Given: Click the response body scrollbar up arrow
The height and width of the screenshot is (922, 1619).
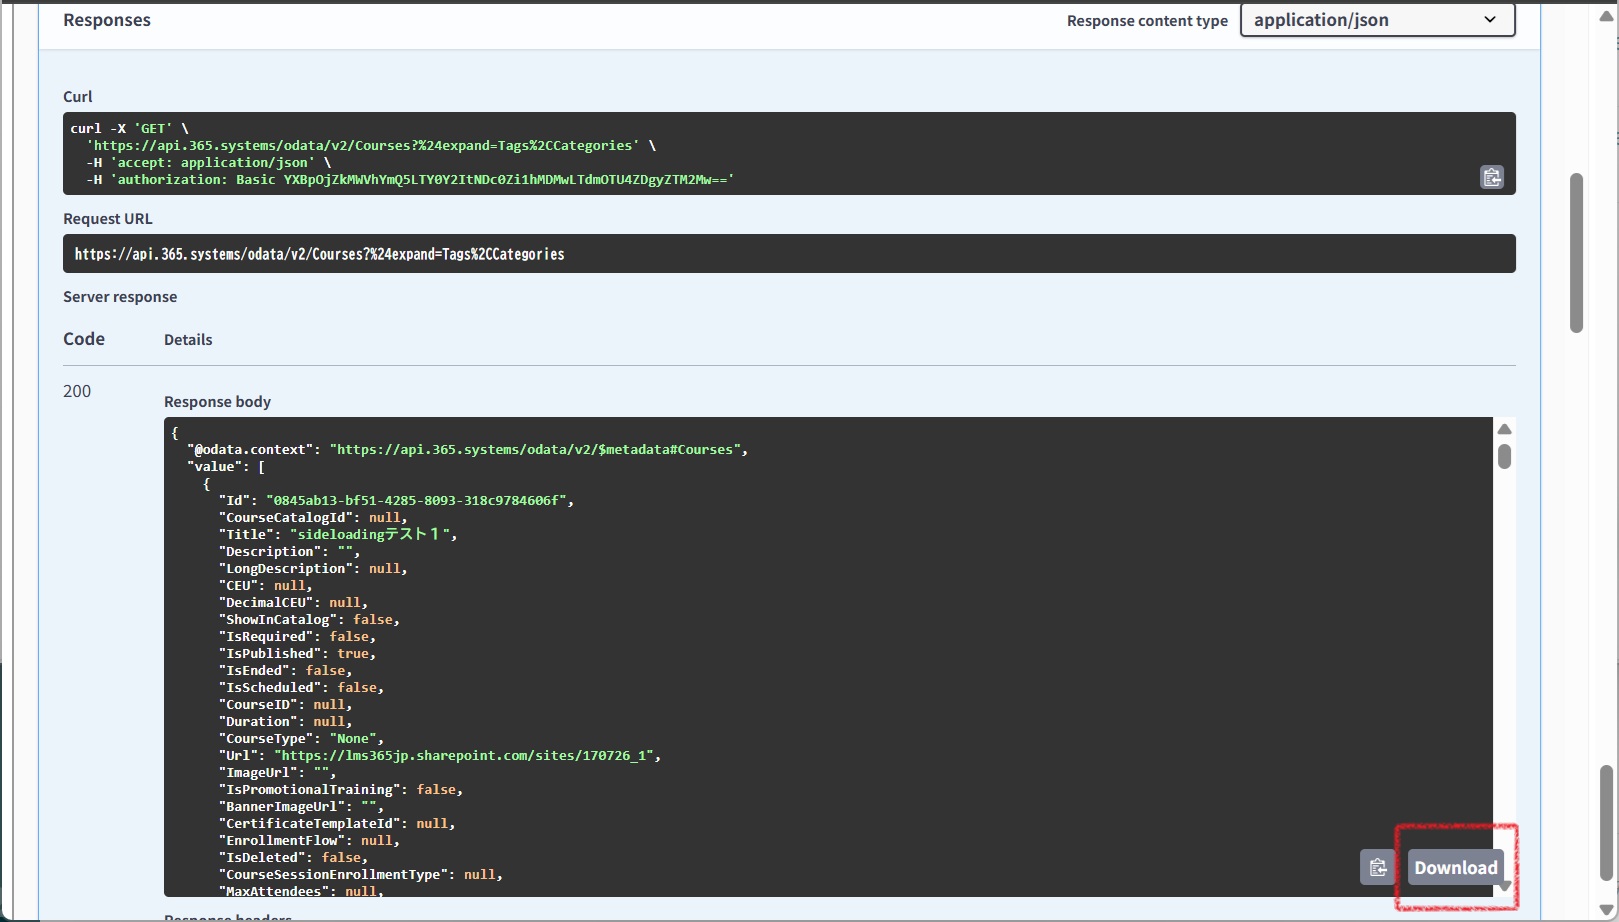Looking at the screenshot, I should click(x=1504, y=429).
